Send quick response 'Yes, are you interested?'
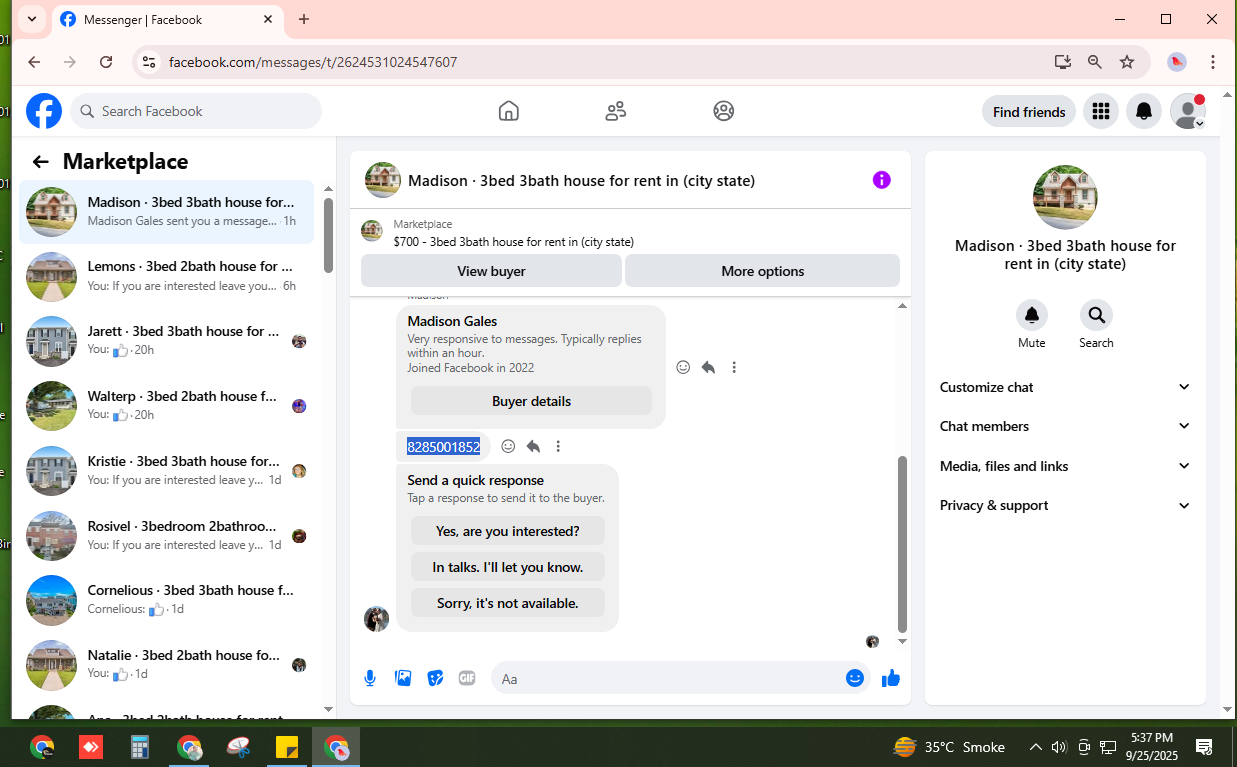The image size is (1237, 767). (508, 531)
